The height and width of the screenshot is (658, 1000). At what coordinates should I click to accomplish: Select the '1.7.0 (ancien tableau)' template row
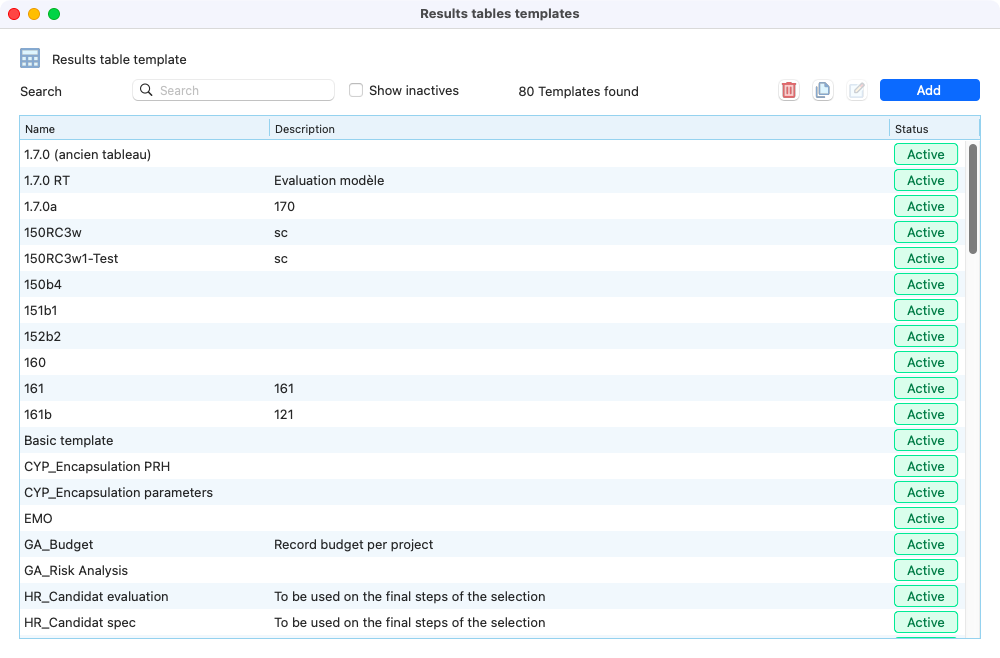click(492, 154)
